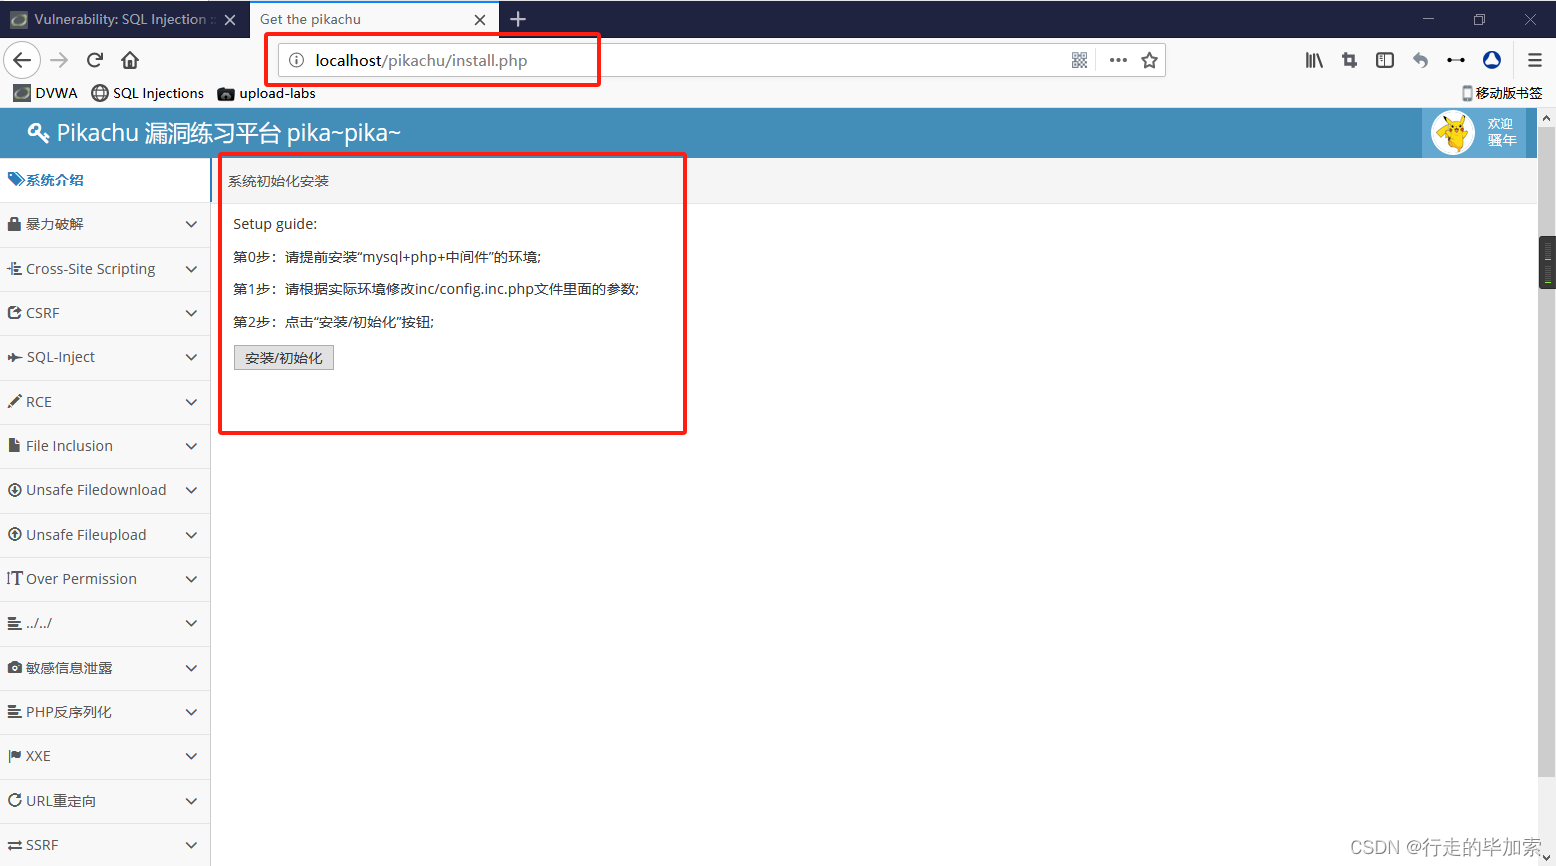
Task: Go back with the browser back arrow
Action: (x=22, y=60)
